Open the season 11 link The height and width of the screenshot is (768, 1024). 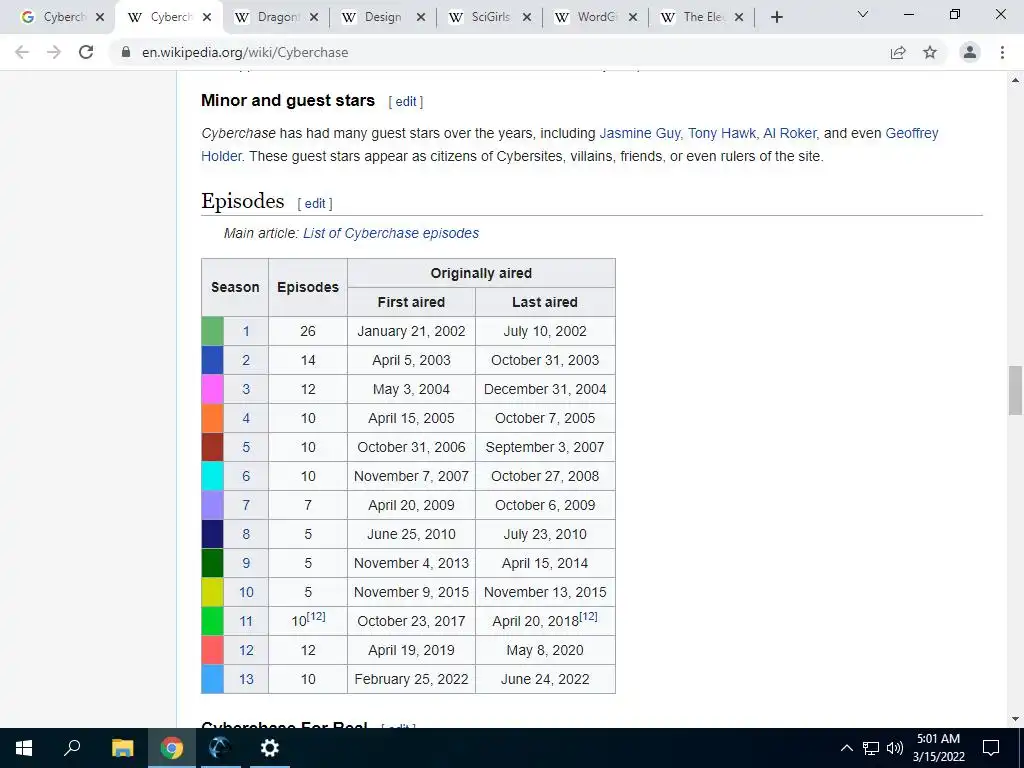pos(246,621)
